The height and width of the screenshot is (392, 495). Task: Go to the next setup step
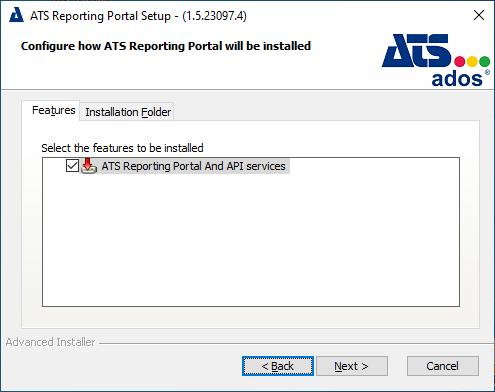[352, 366]
